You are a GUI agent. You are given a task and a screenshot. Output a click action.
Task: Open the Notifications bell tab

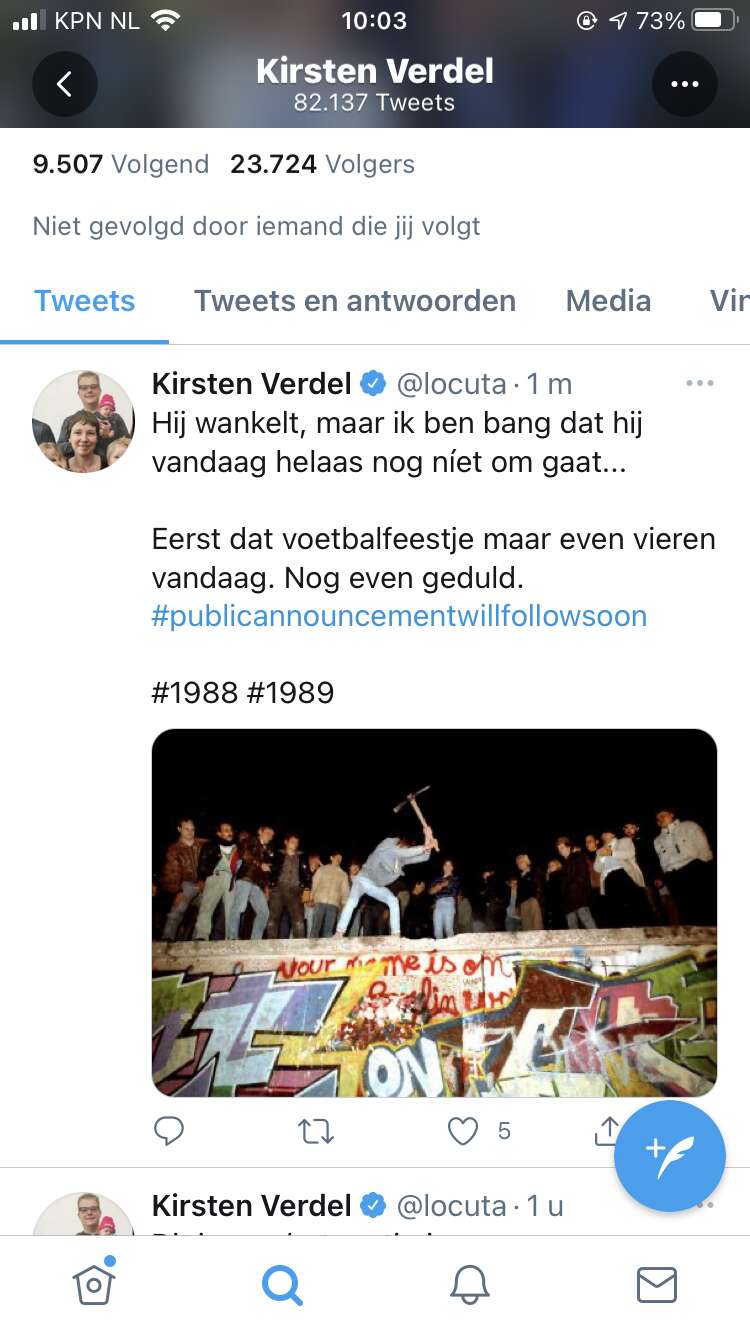tap(470, 1285)
